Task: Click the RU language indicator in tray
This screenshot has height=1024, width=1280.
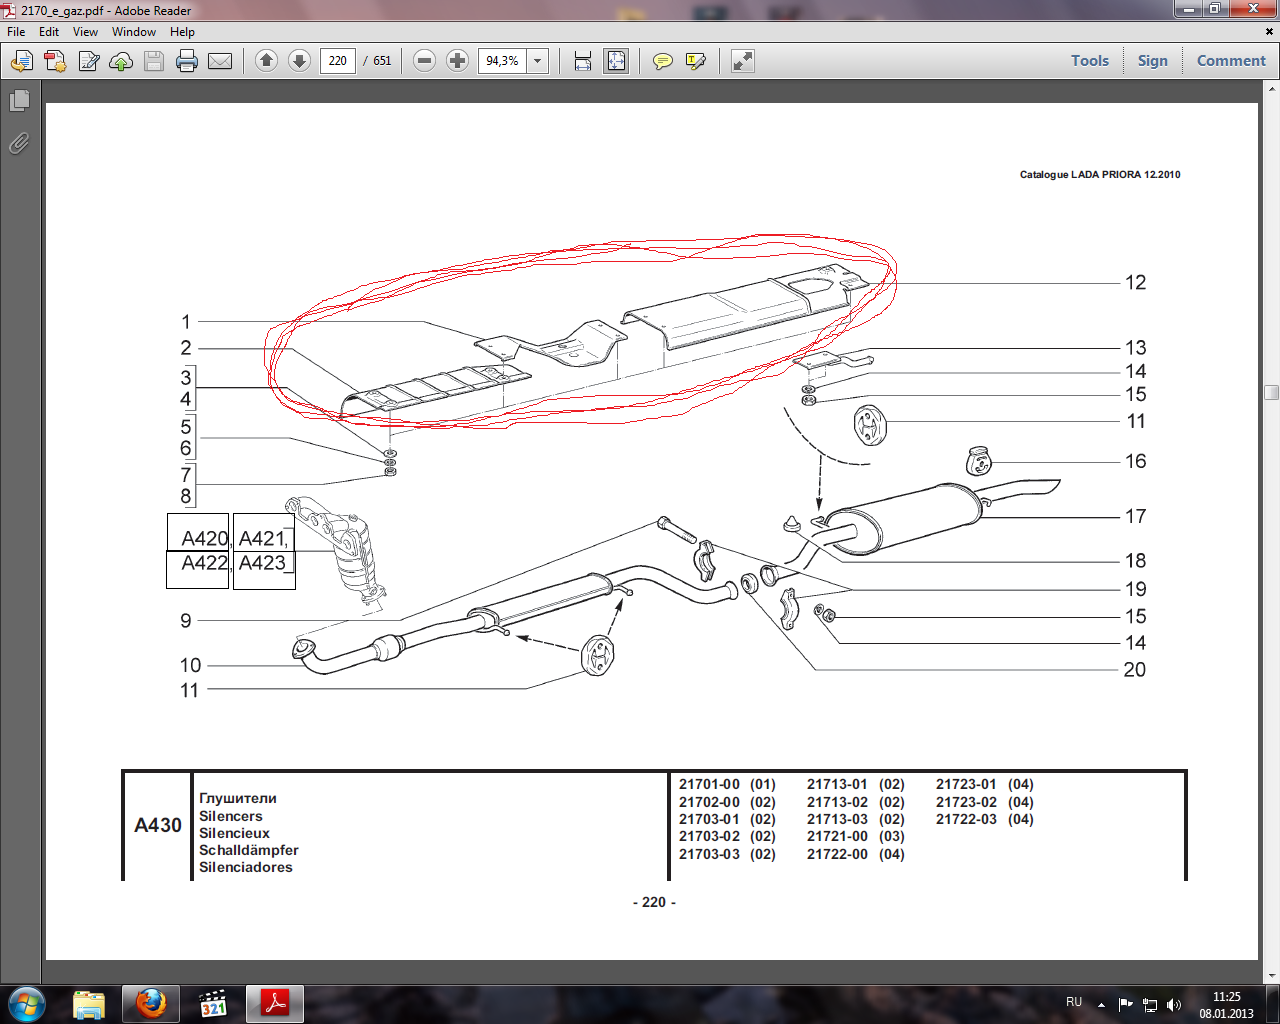Action: point(1074,1002)
